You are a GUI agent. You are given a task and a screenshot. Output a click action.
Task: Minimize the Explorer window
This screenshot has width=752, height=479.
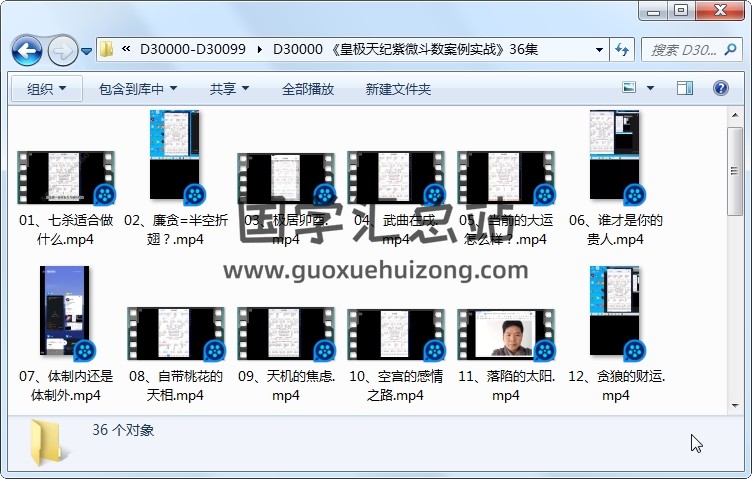pyautogui.click(x=654, y=10)
